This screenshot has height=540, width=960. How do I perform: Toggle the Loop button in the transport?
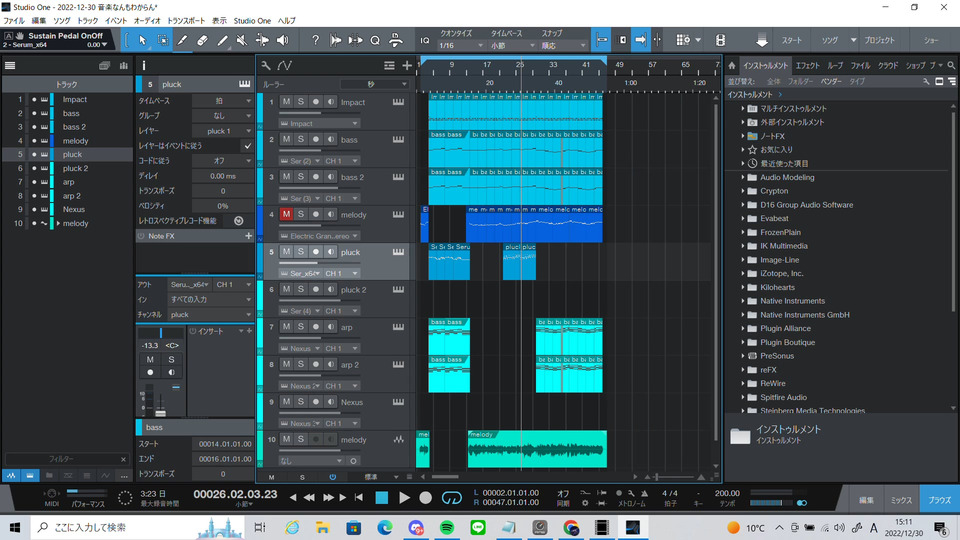tap(452, 497)
